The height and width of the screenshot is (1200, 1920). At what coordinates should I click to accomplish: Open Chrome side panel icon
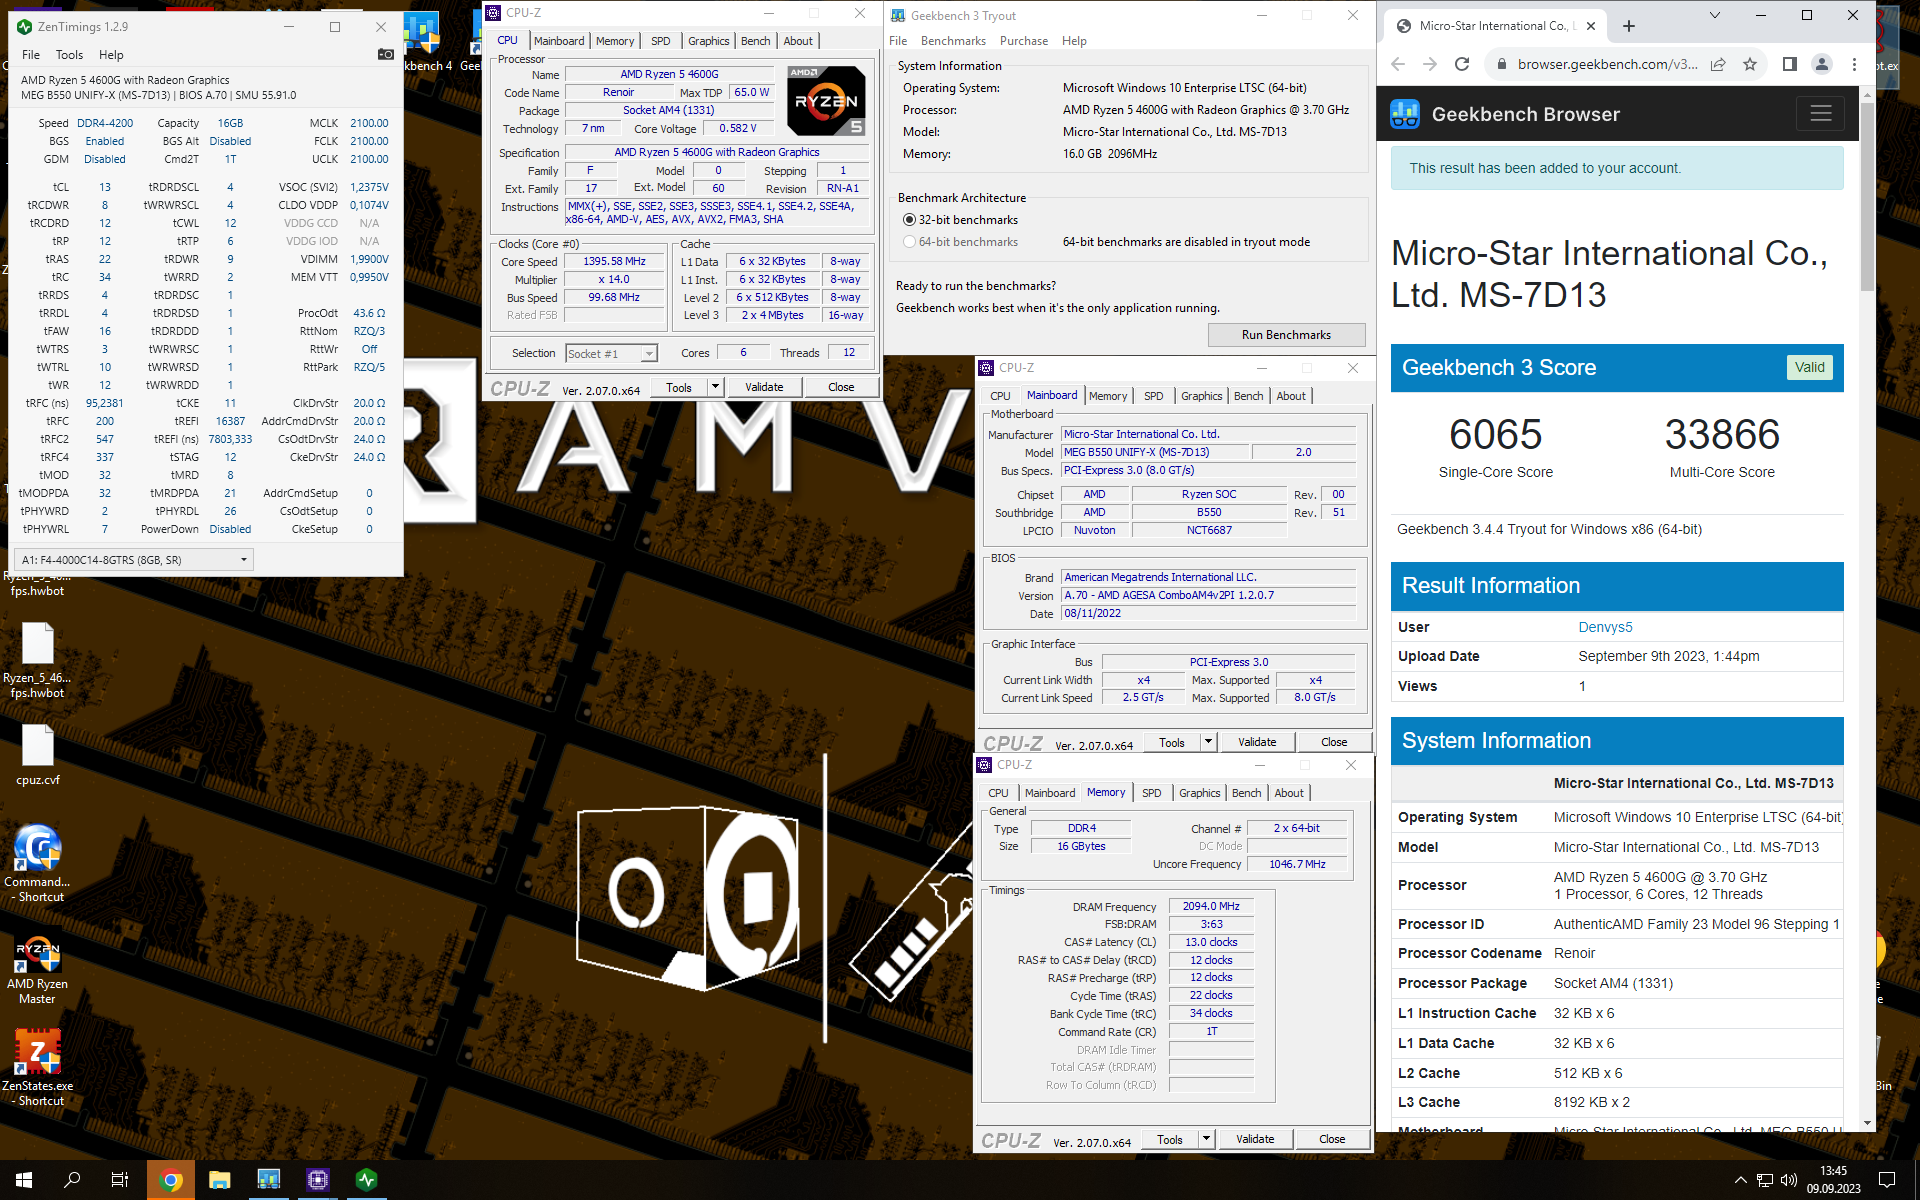coord(1790,64)
